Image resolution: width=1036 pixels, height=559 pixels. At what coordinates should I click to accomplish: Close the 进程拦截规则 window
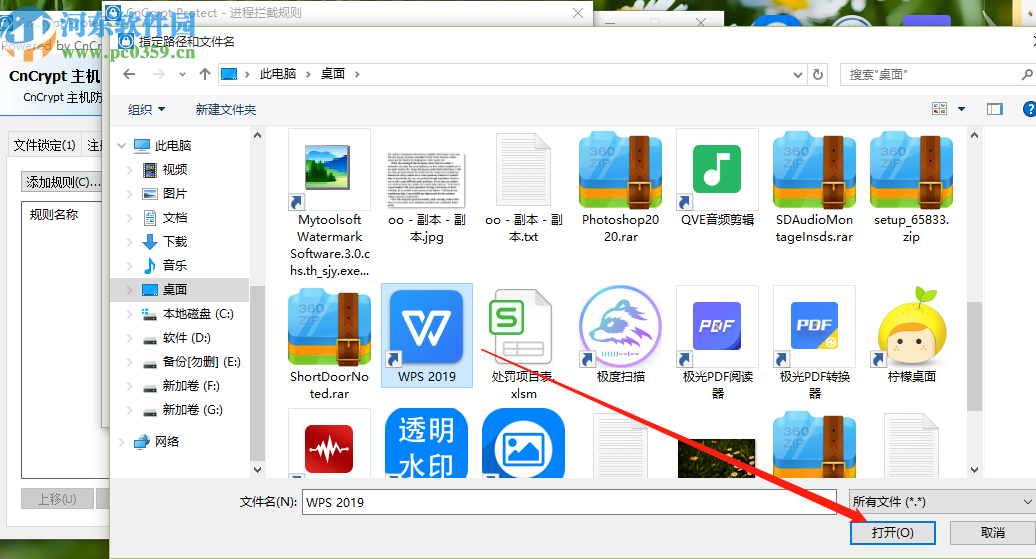point(577,13)
